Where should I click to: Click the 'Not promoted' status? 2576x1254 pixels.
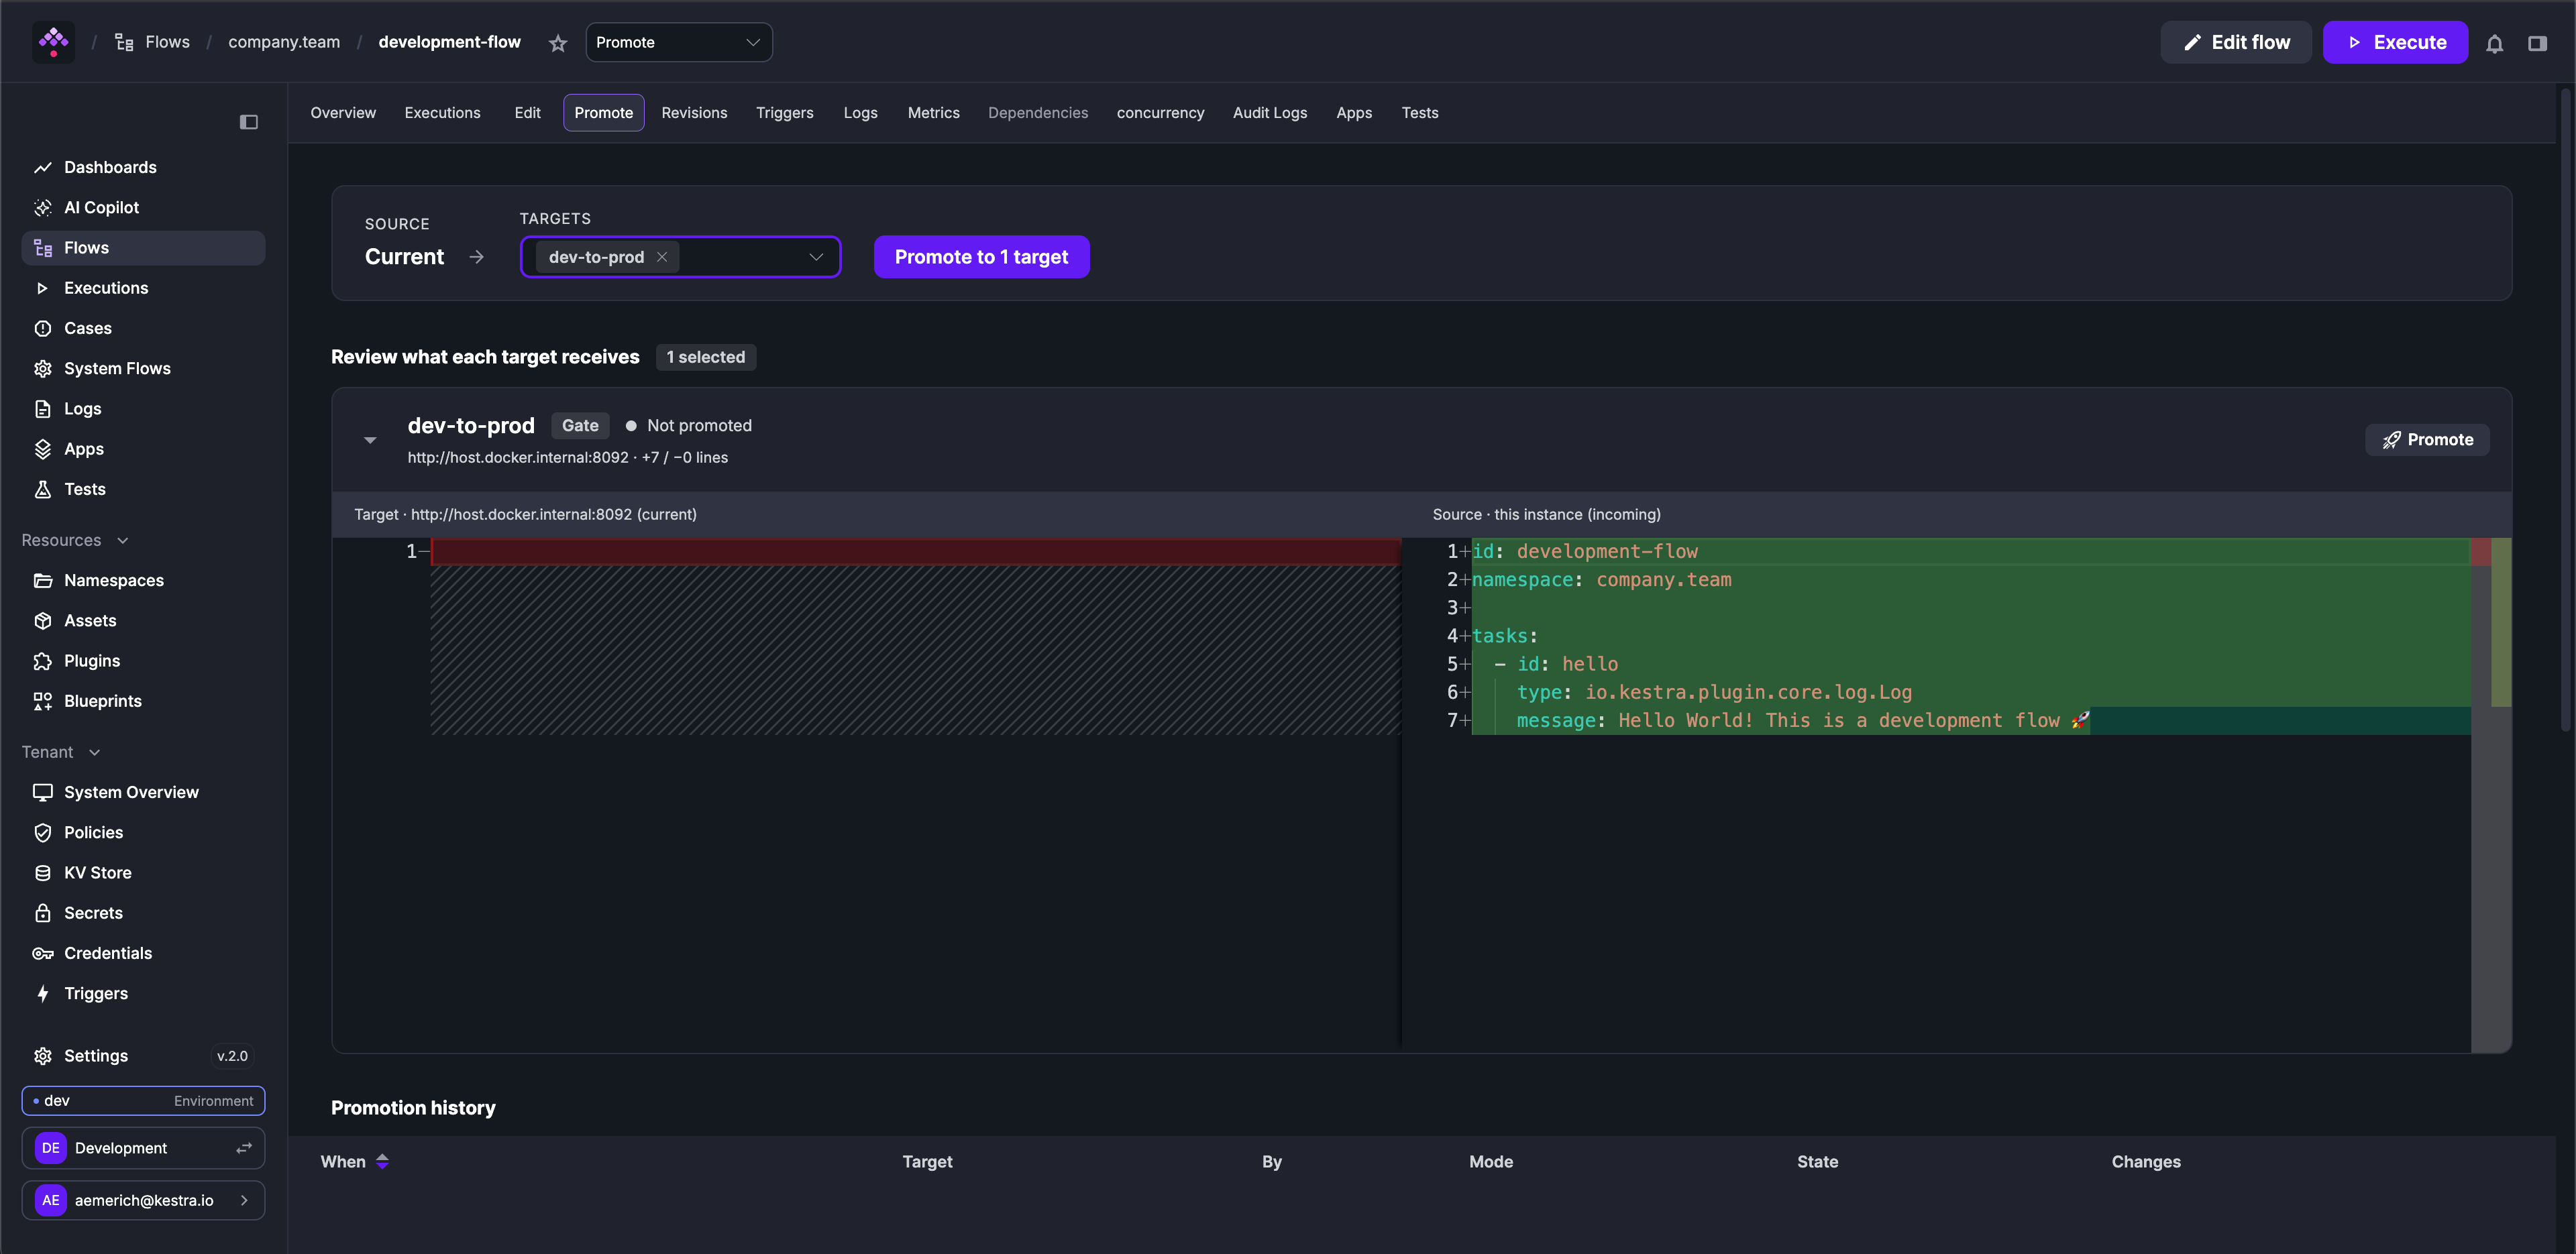point(689,425)
